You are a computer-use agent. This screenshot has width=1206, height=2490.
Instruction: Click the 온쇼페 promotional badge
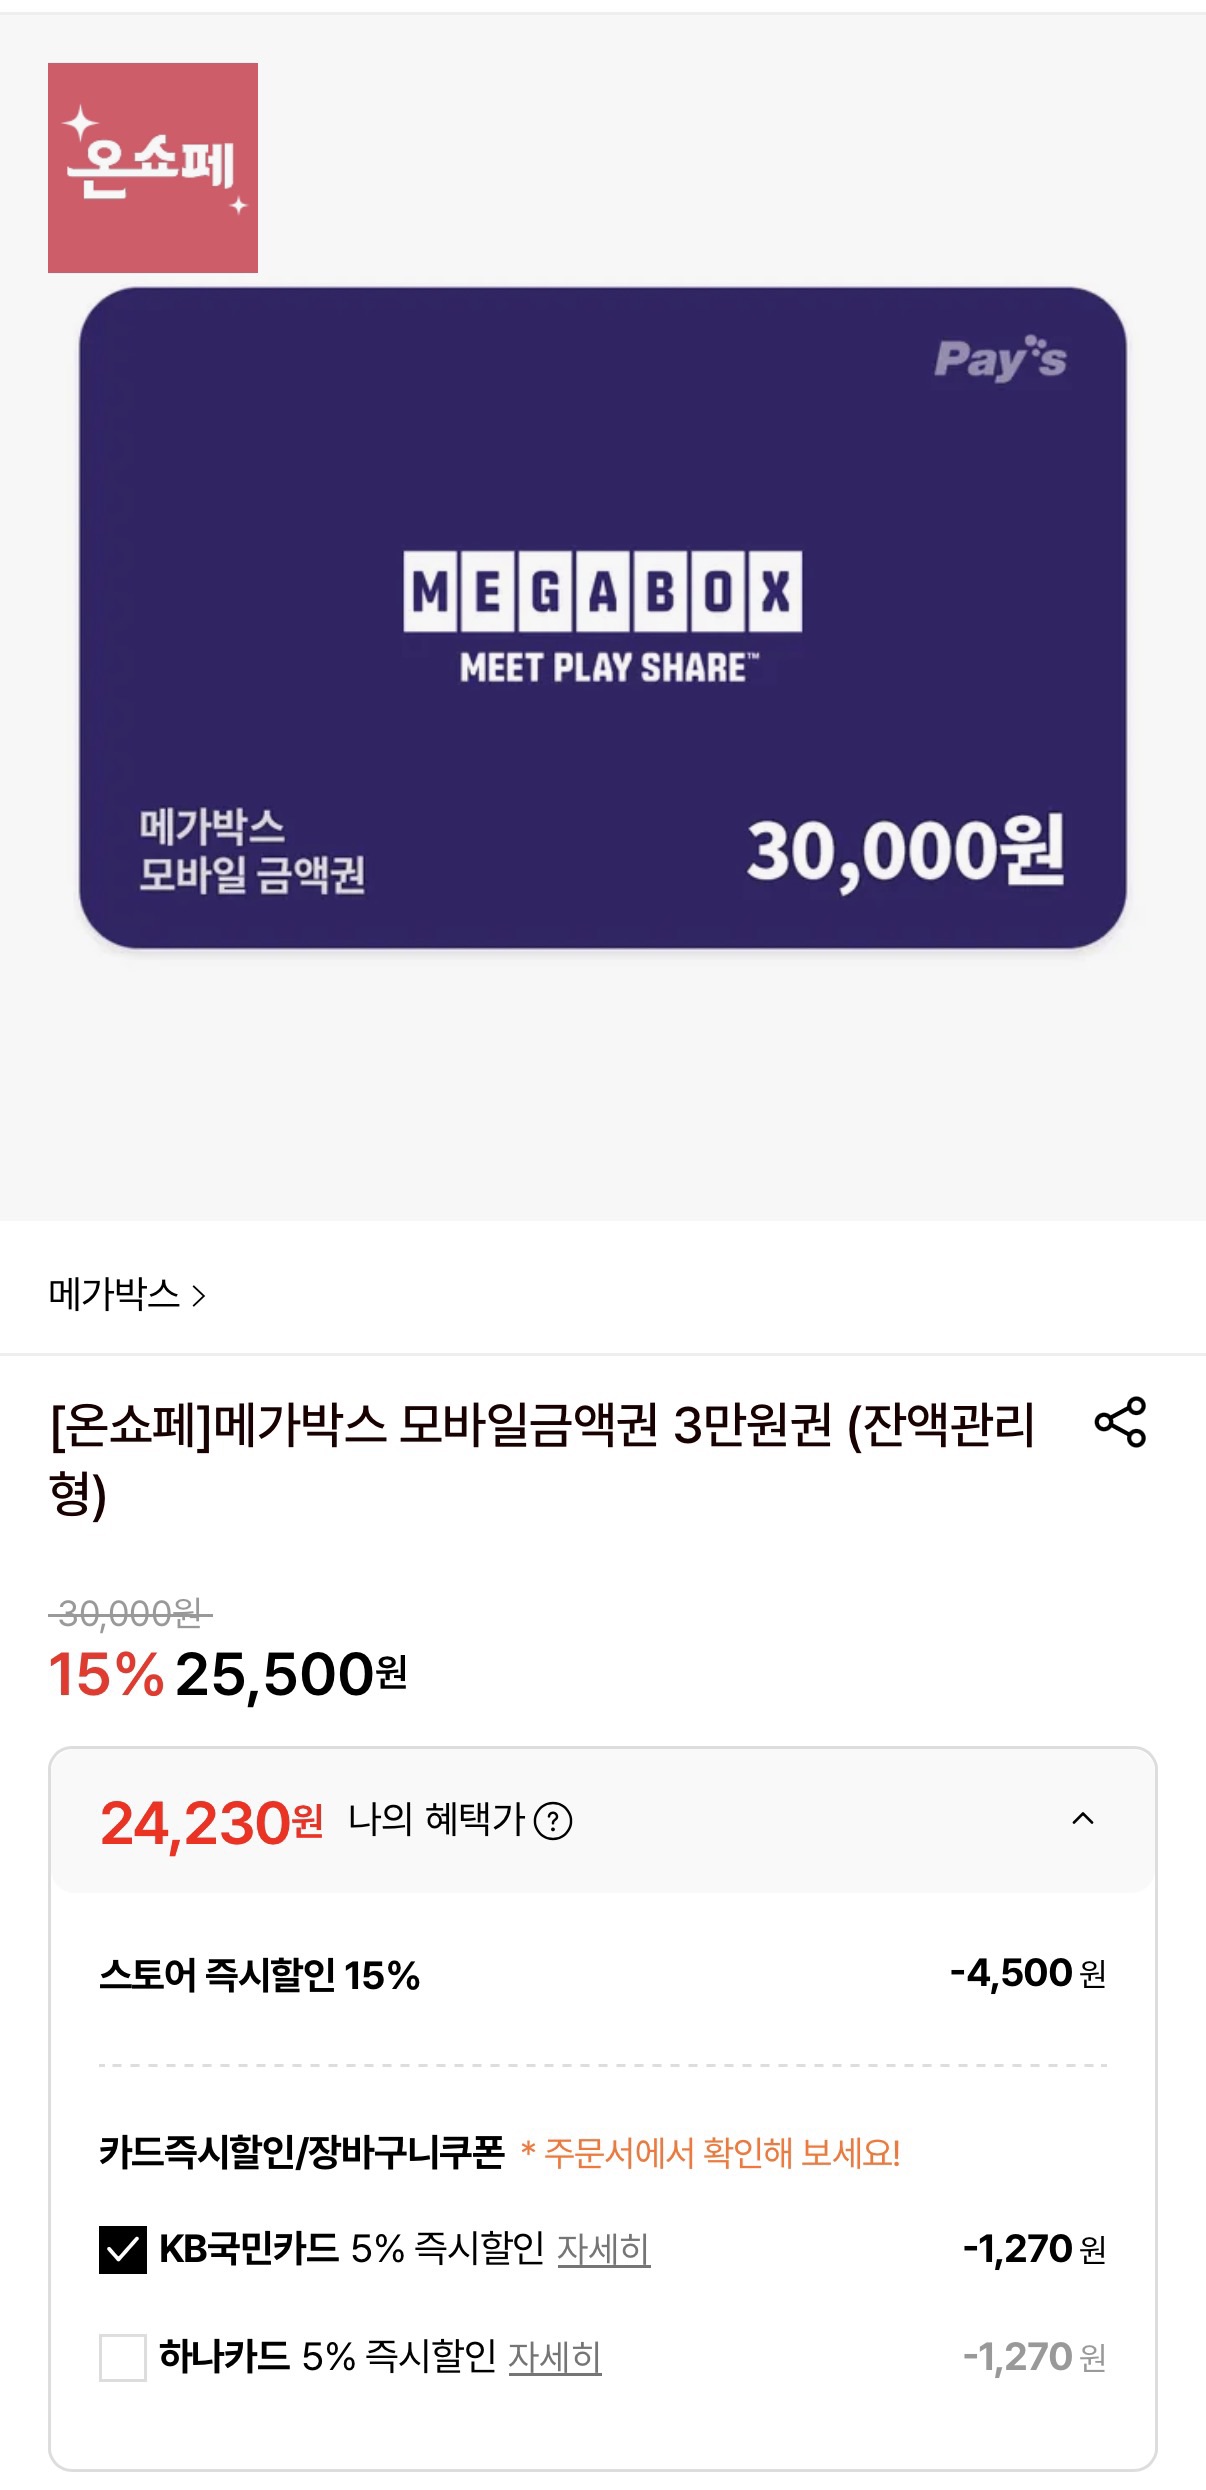153,168
